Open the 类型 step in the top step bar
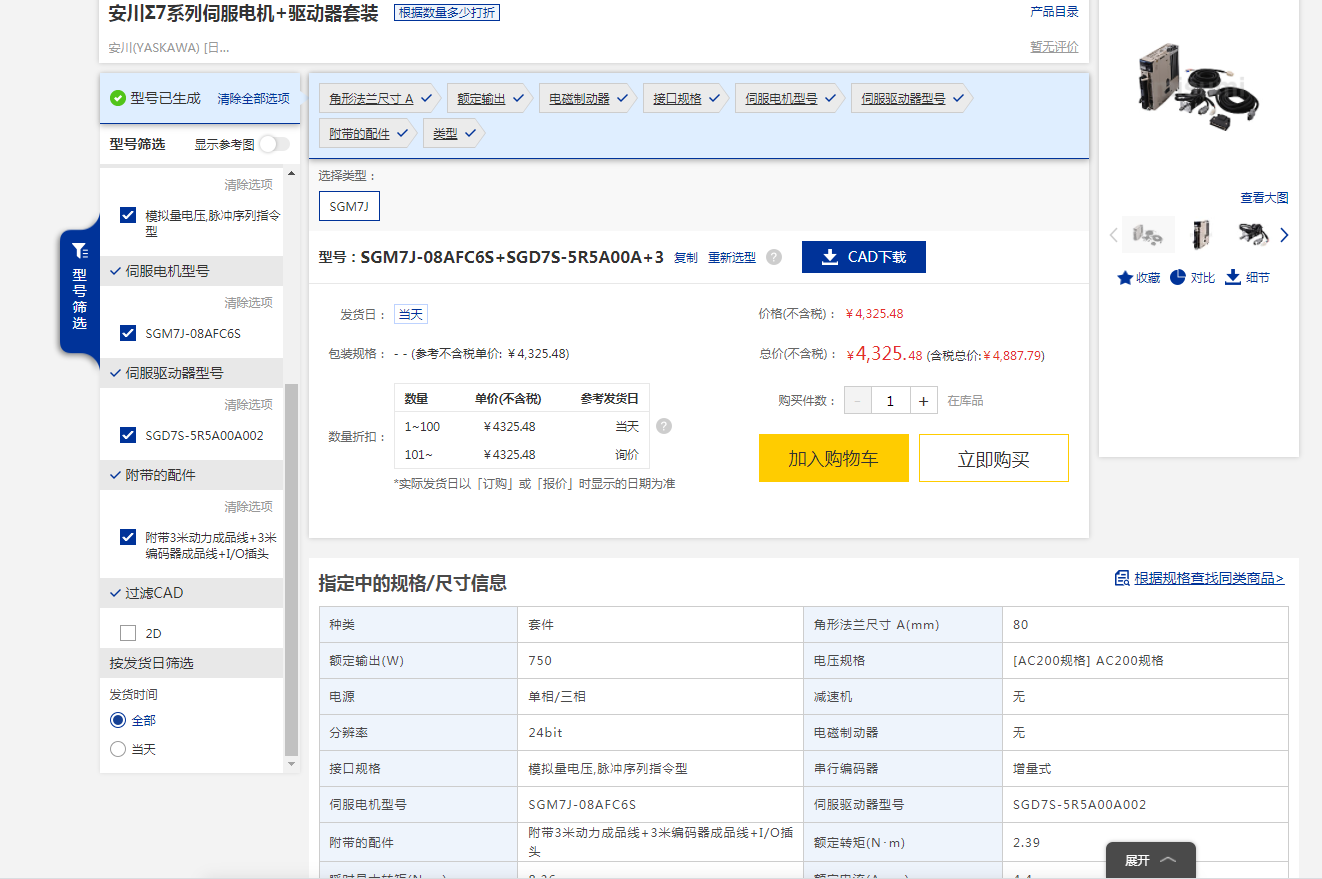Screen dimensions: 1322x879 [453, 133]
